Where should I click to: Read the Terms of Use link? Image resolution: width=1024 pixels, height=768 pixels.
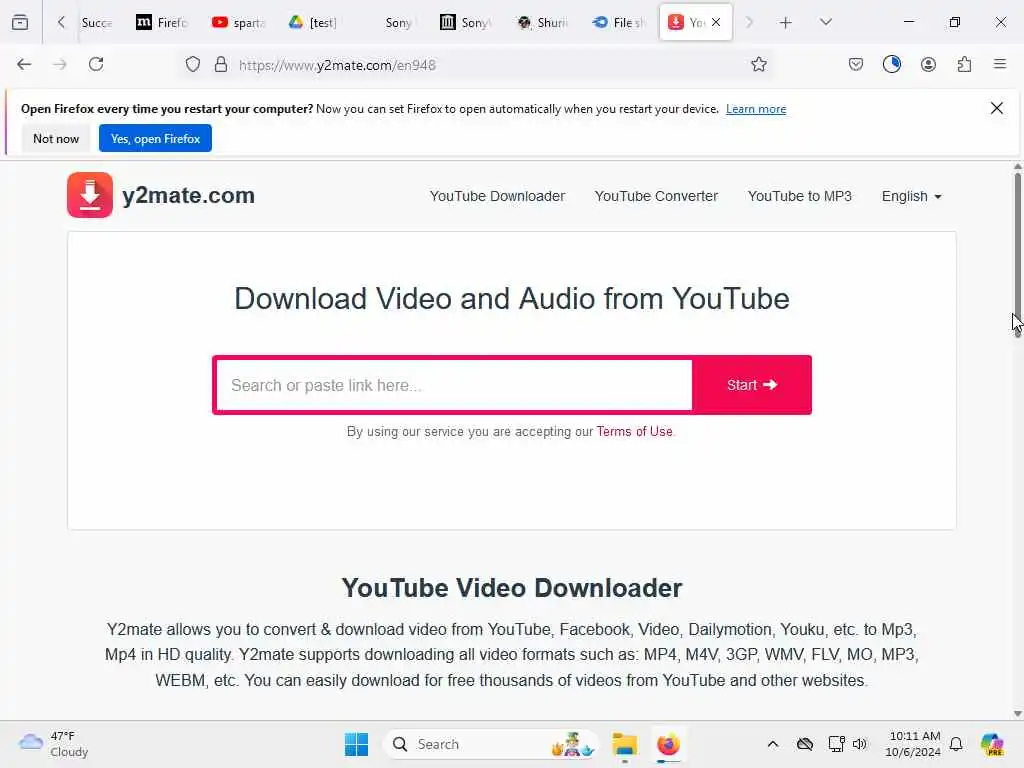(634, 432)
